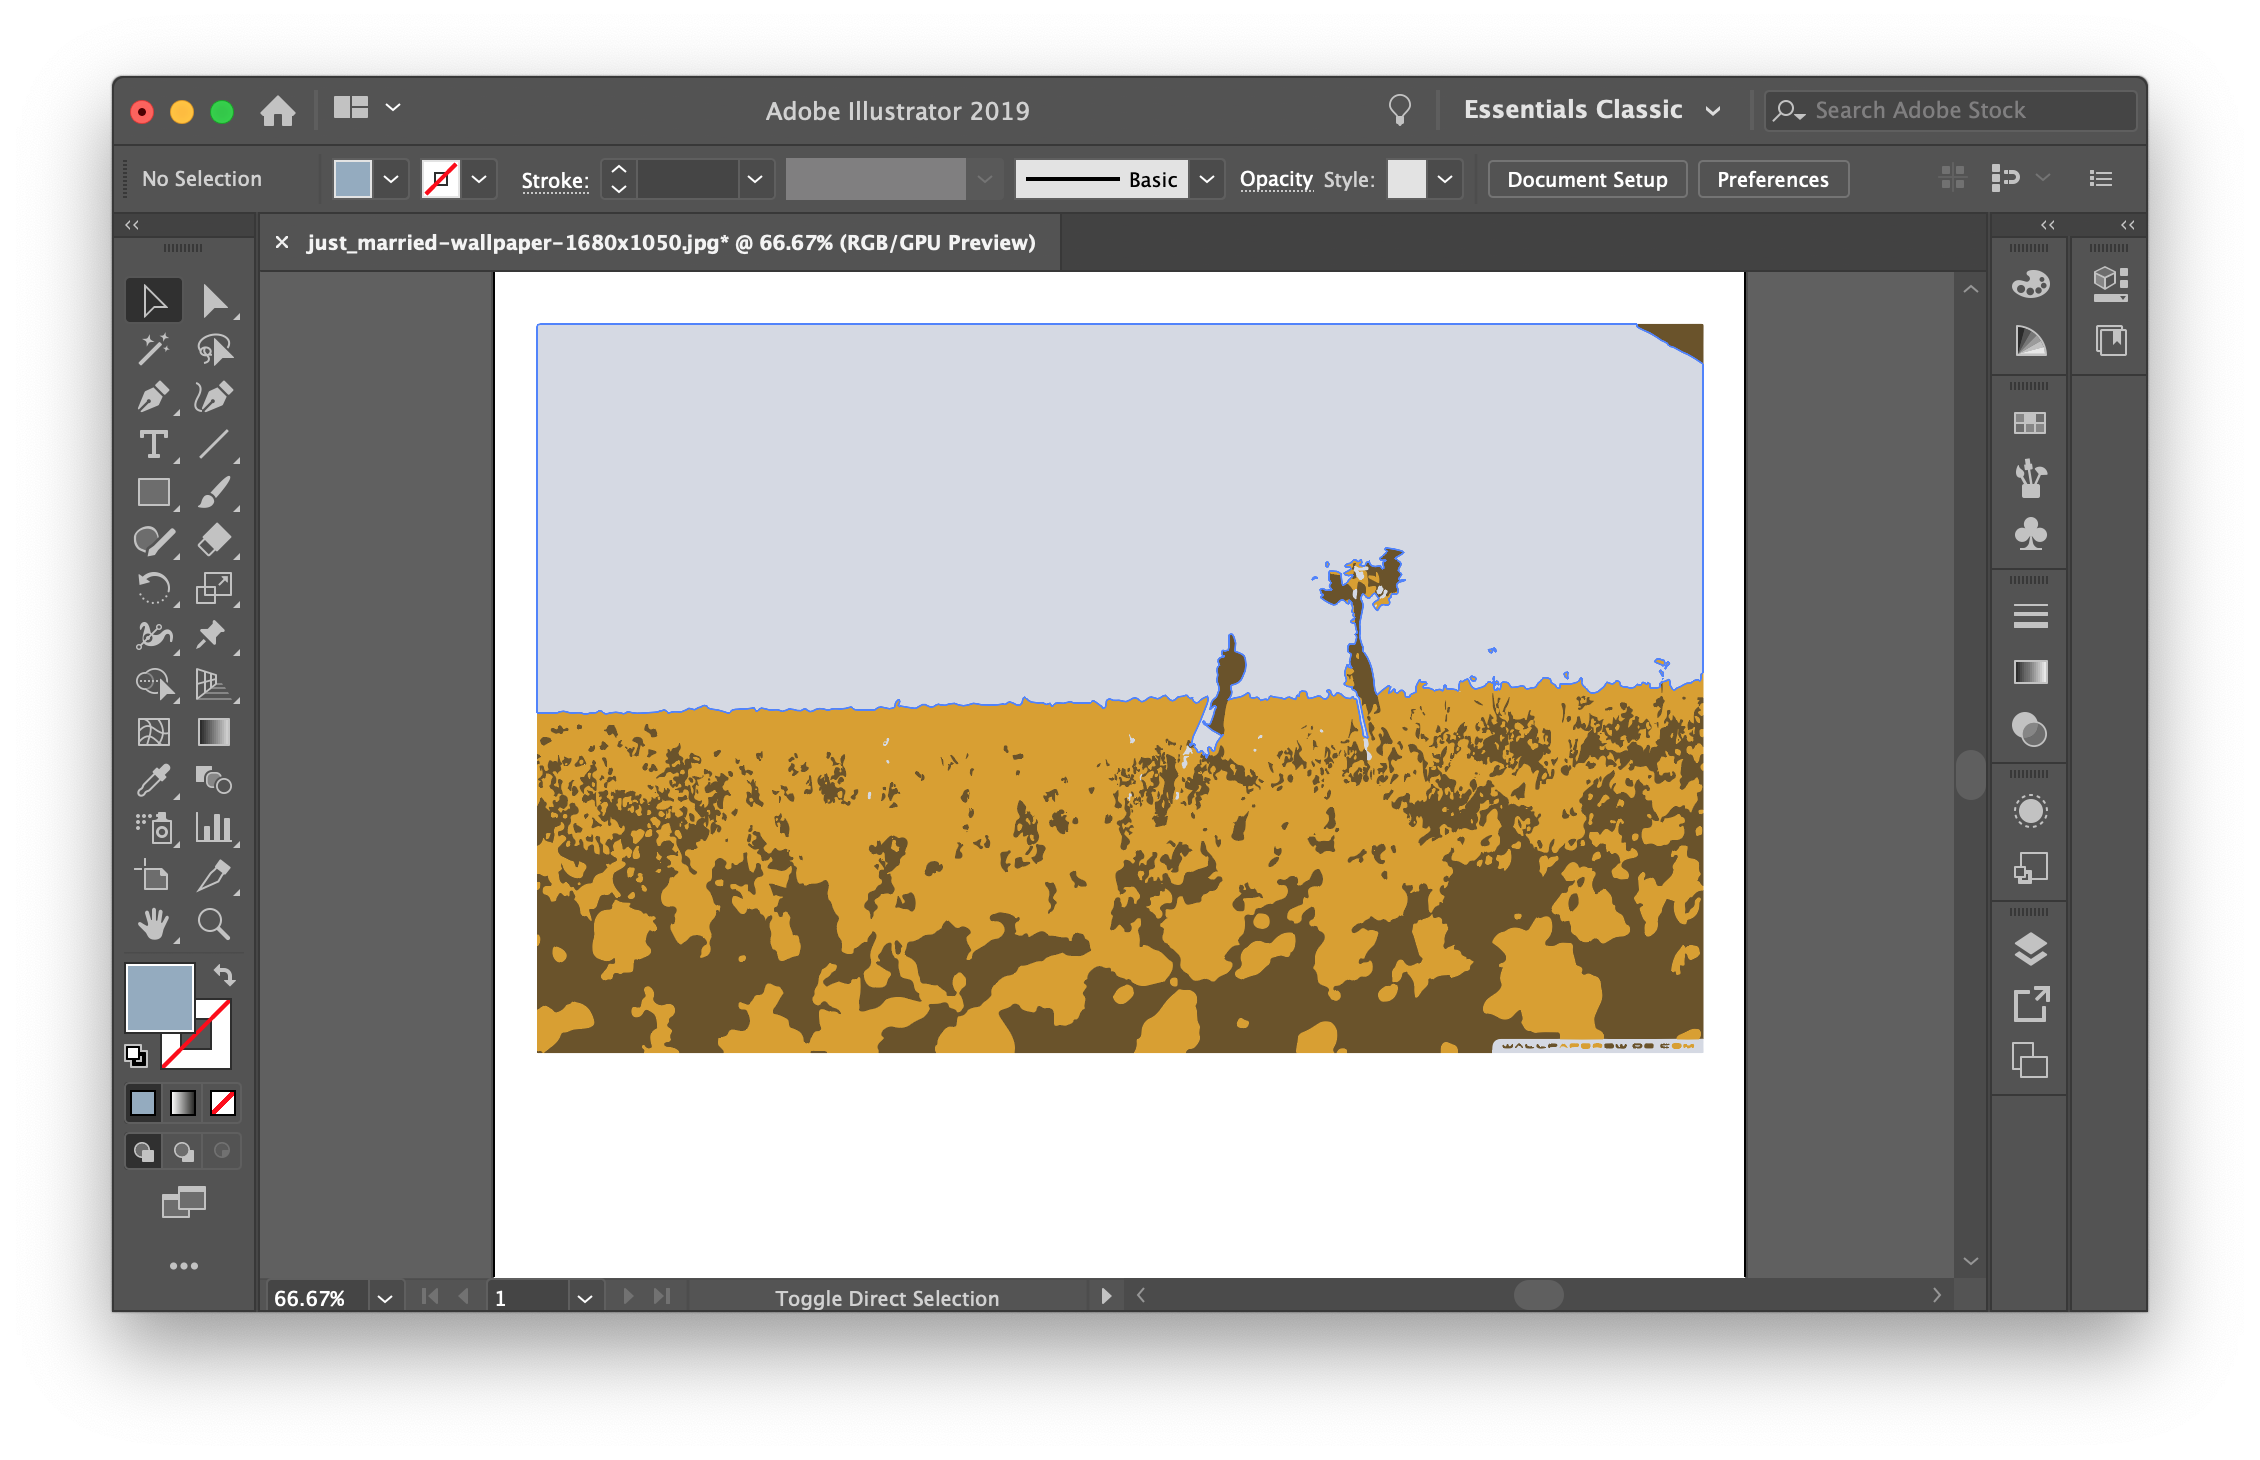Open the Layers panel icon
The width and height of the screenshot is (2260, 1460).
[x=2030, y=949]
